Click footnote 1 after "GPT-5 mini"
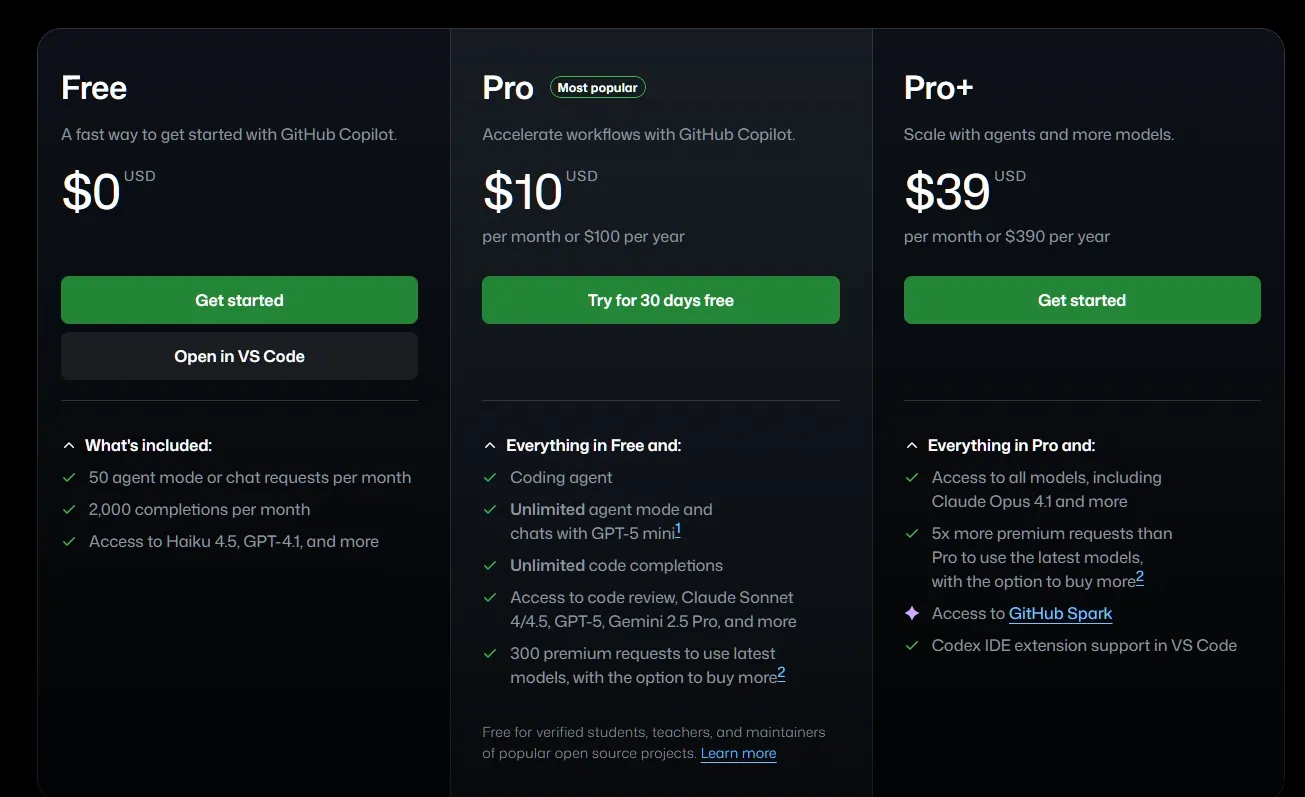Image resolution: width=1305 pixels, height=797 pixels. (x=678, y=527)
